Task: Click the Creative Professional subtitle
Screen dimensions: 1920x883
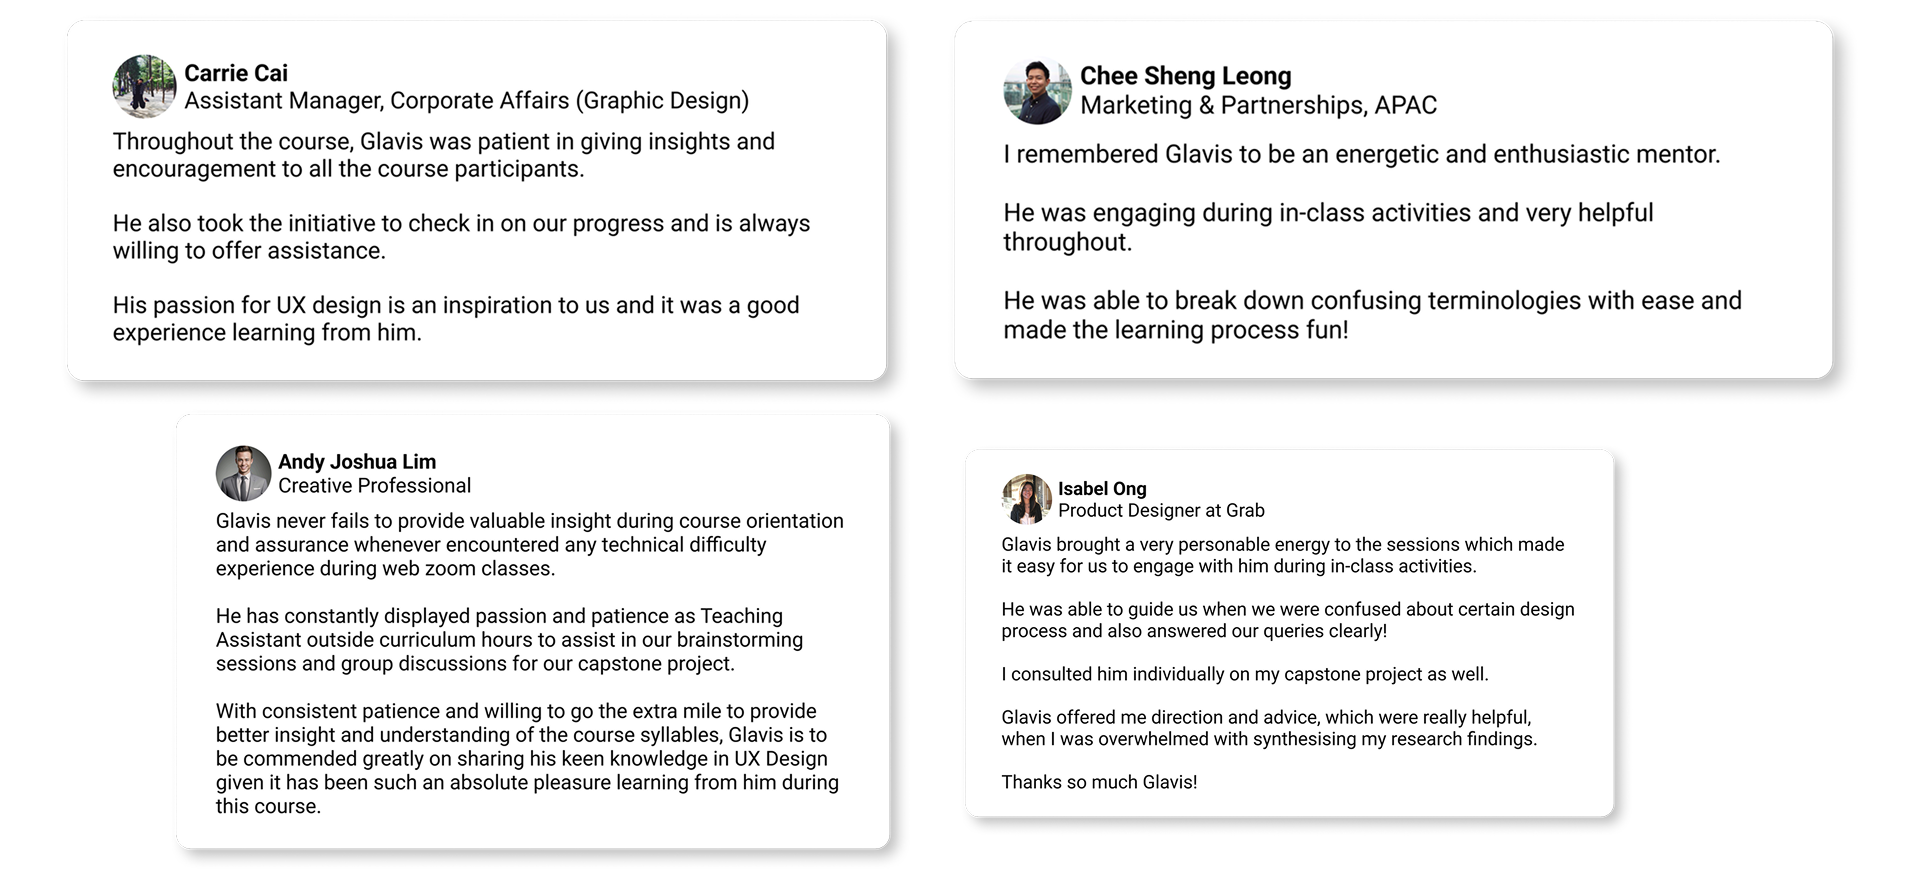Action: coord(374,485)
